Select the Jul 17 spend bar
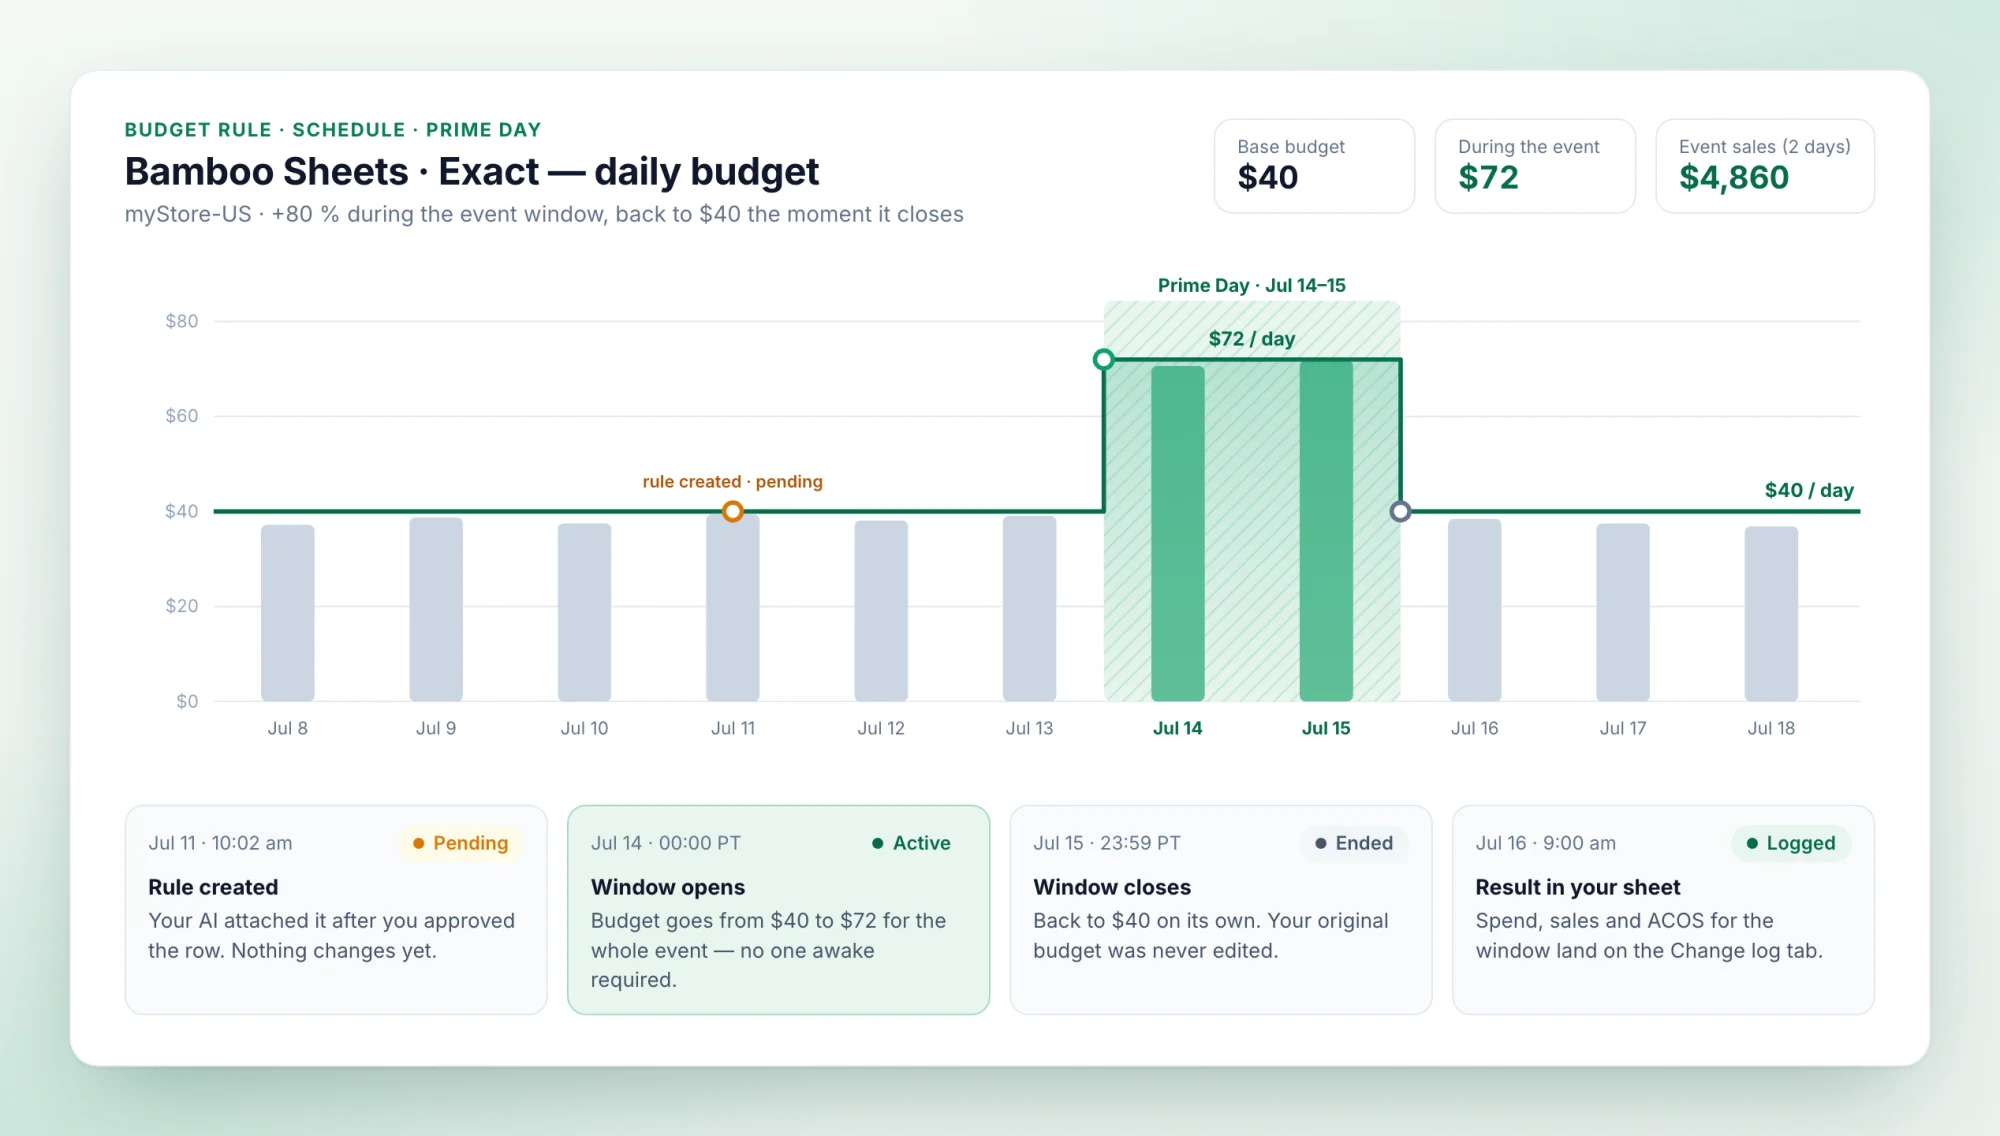The width and height of the screenshot is (2000, 1136). 1623,612
